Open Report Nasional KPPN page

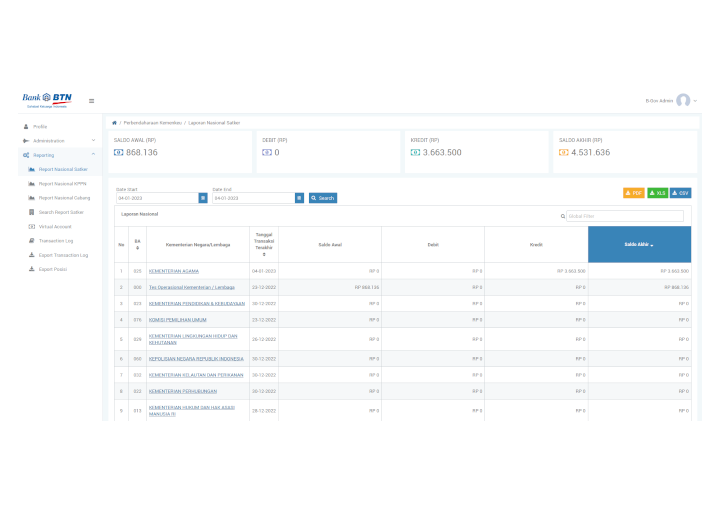(62, 184)
